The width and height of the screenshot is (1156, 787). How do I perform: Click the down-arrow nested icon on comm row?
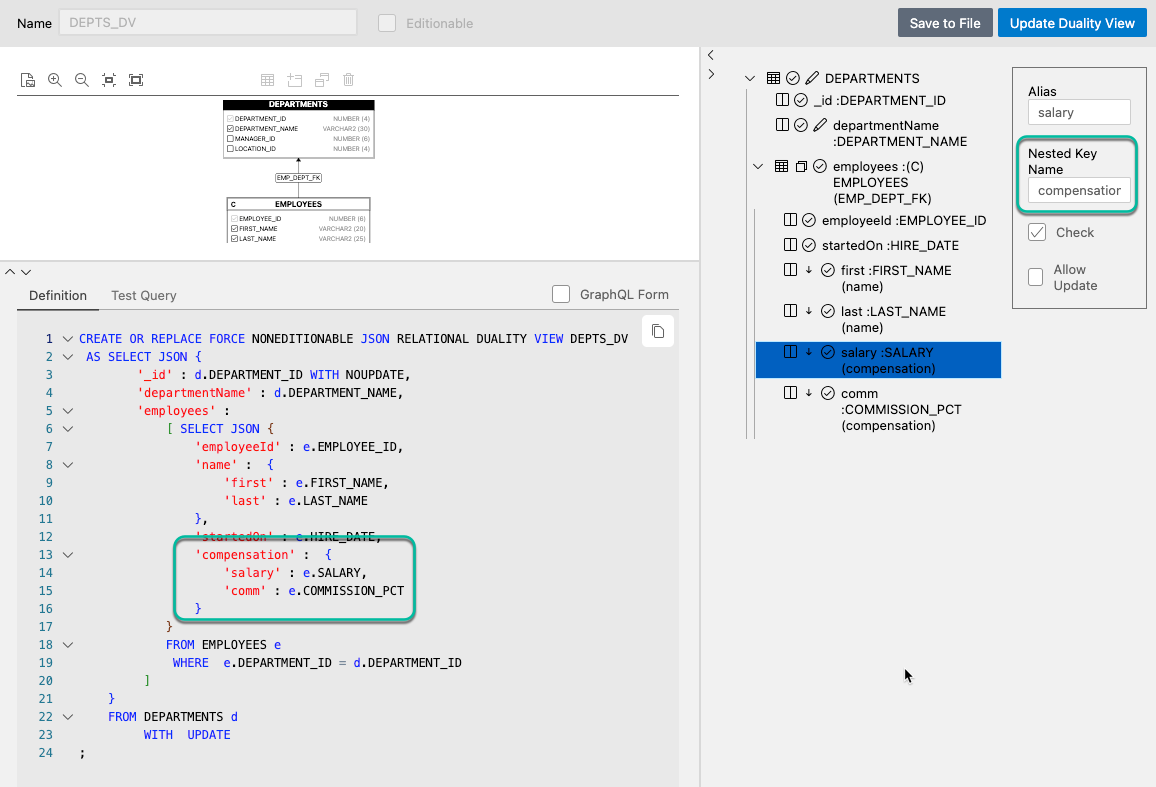coord(809,393)
